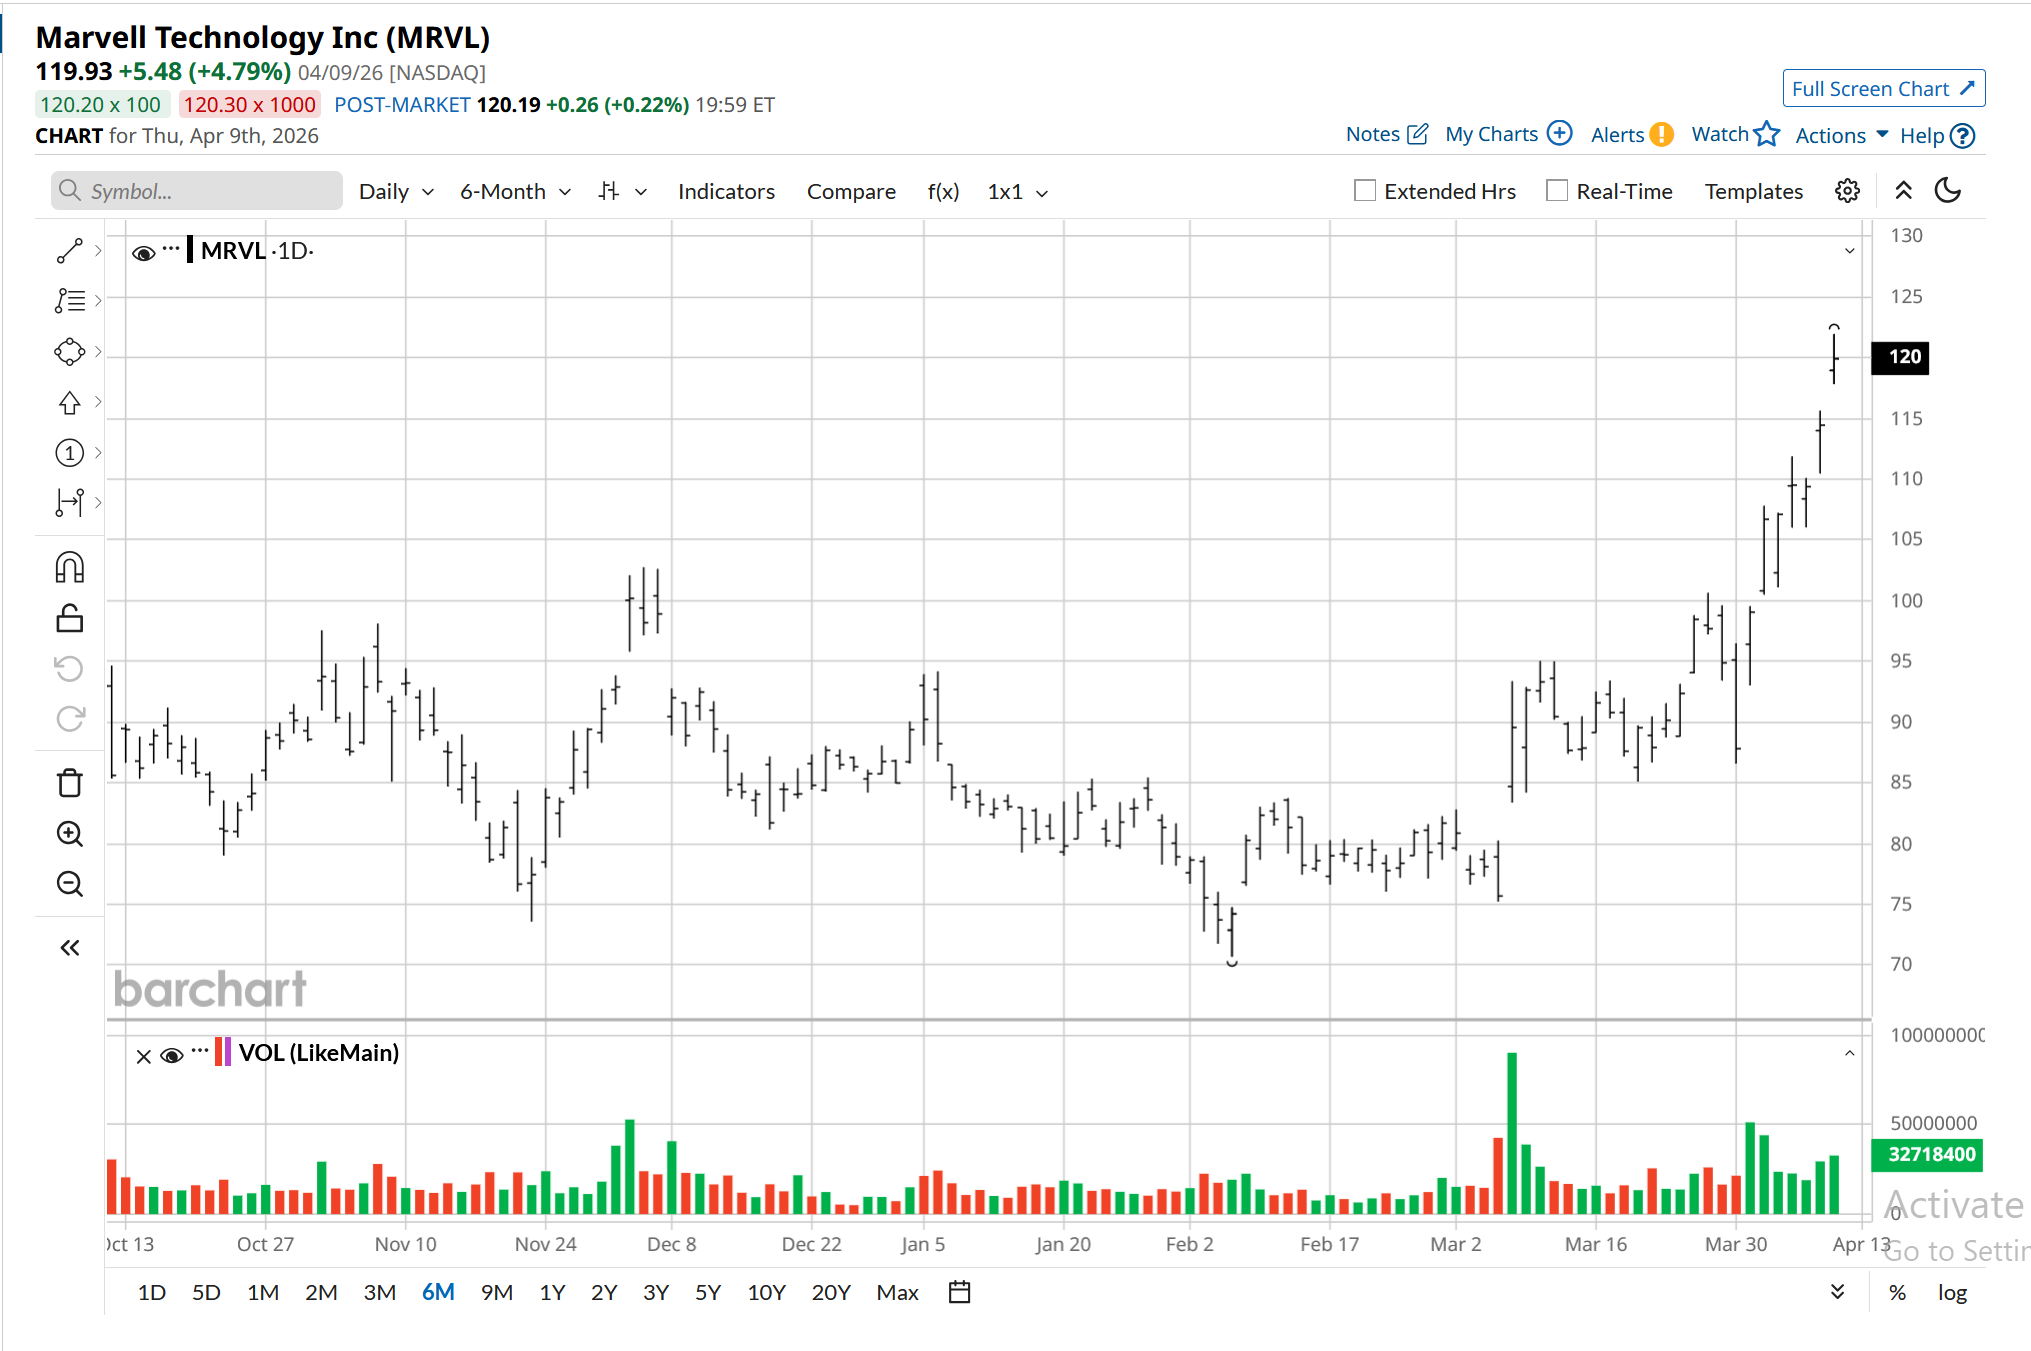Switch to dark mode moon icon

1947,191
